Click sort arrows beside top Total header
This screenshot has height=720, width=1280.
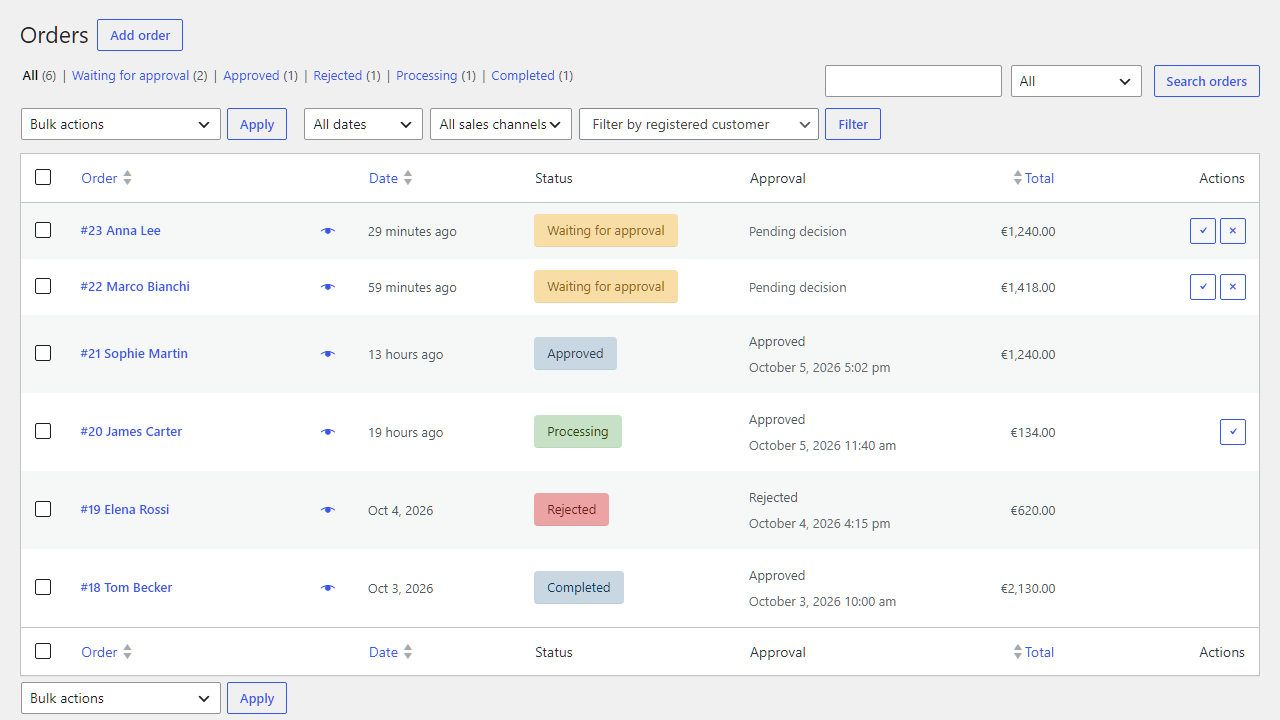point(1018,178)
